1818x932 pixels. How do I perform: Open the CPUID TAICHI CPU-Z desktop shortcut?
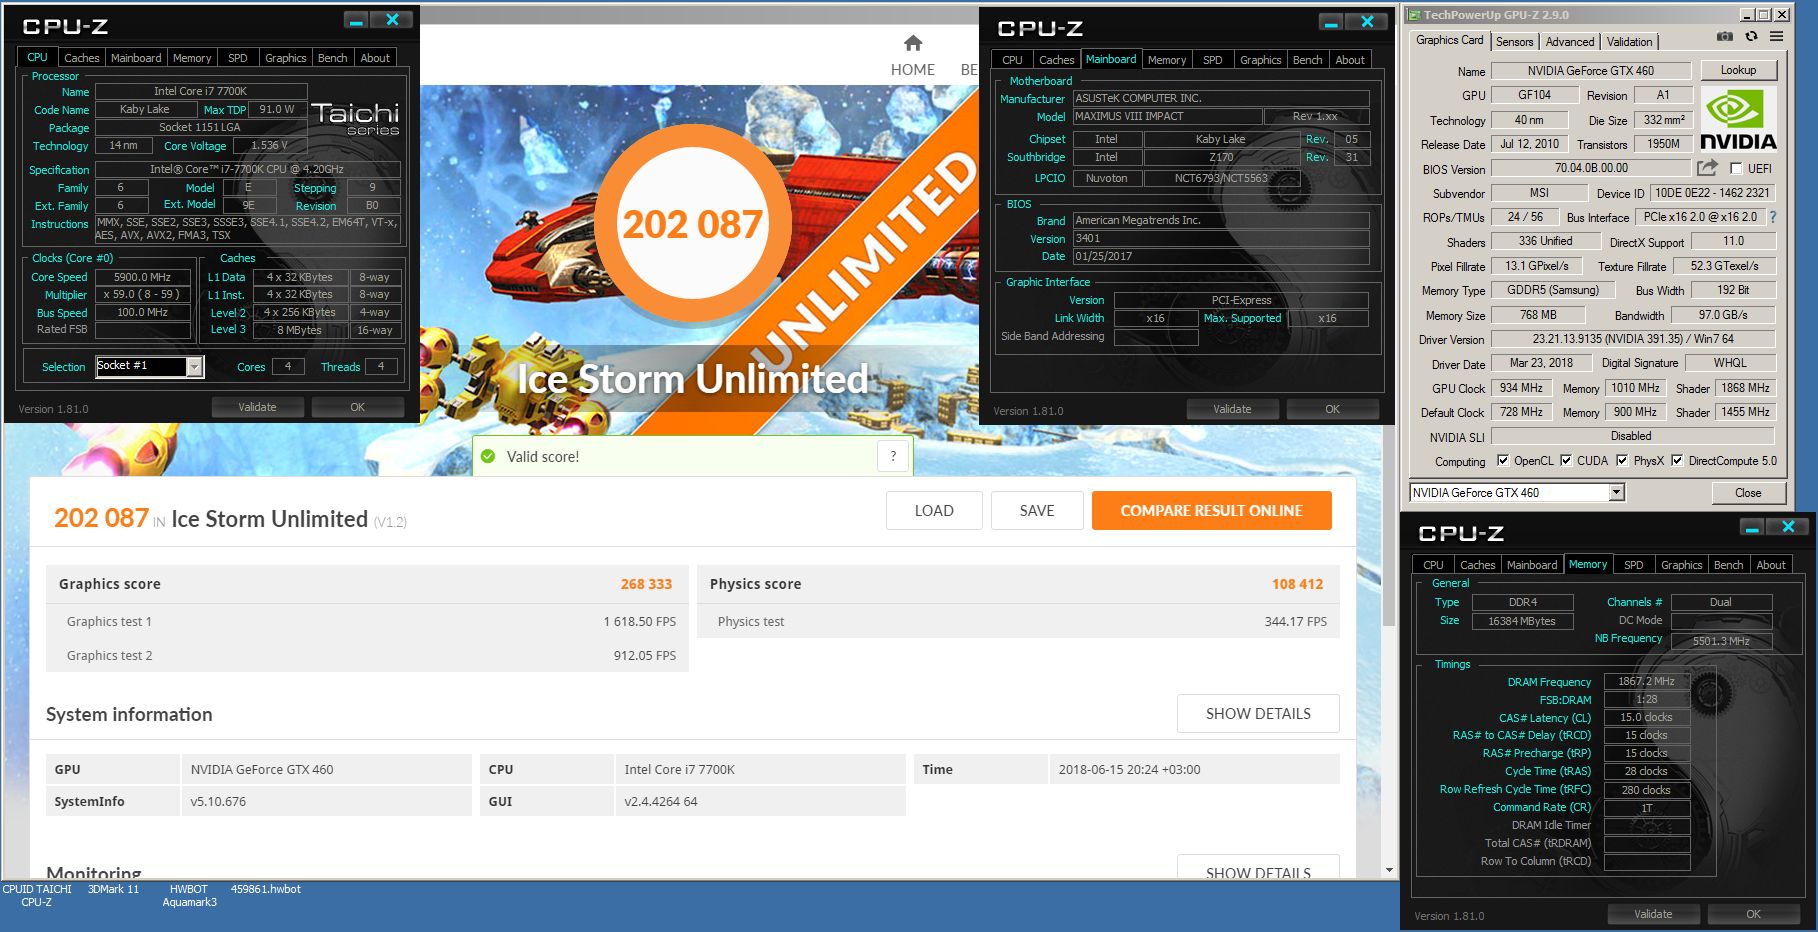[37, 895]
